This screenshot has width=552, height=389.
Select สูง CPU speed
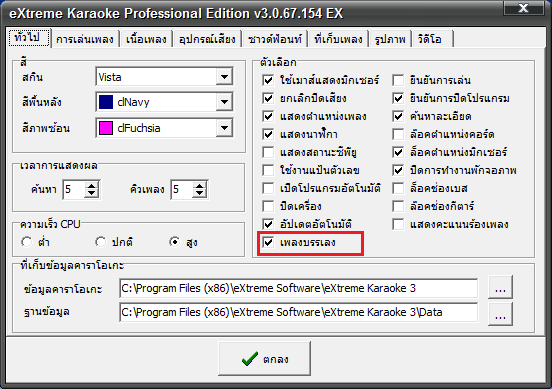pyautogui.click(x=175, y=242)
